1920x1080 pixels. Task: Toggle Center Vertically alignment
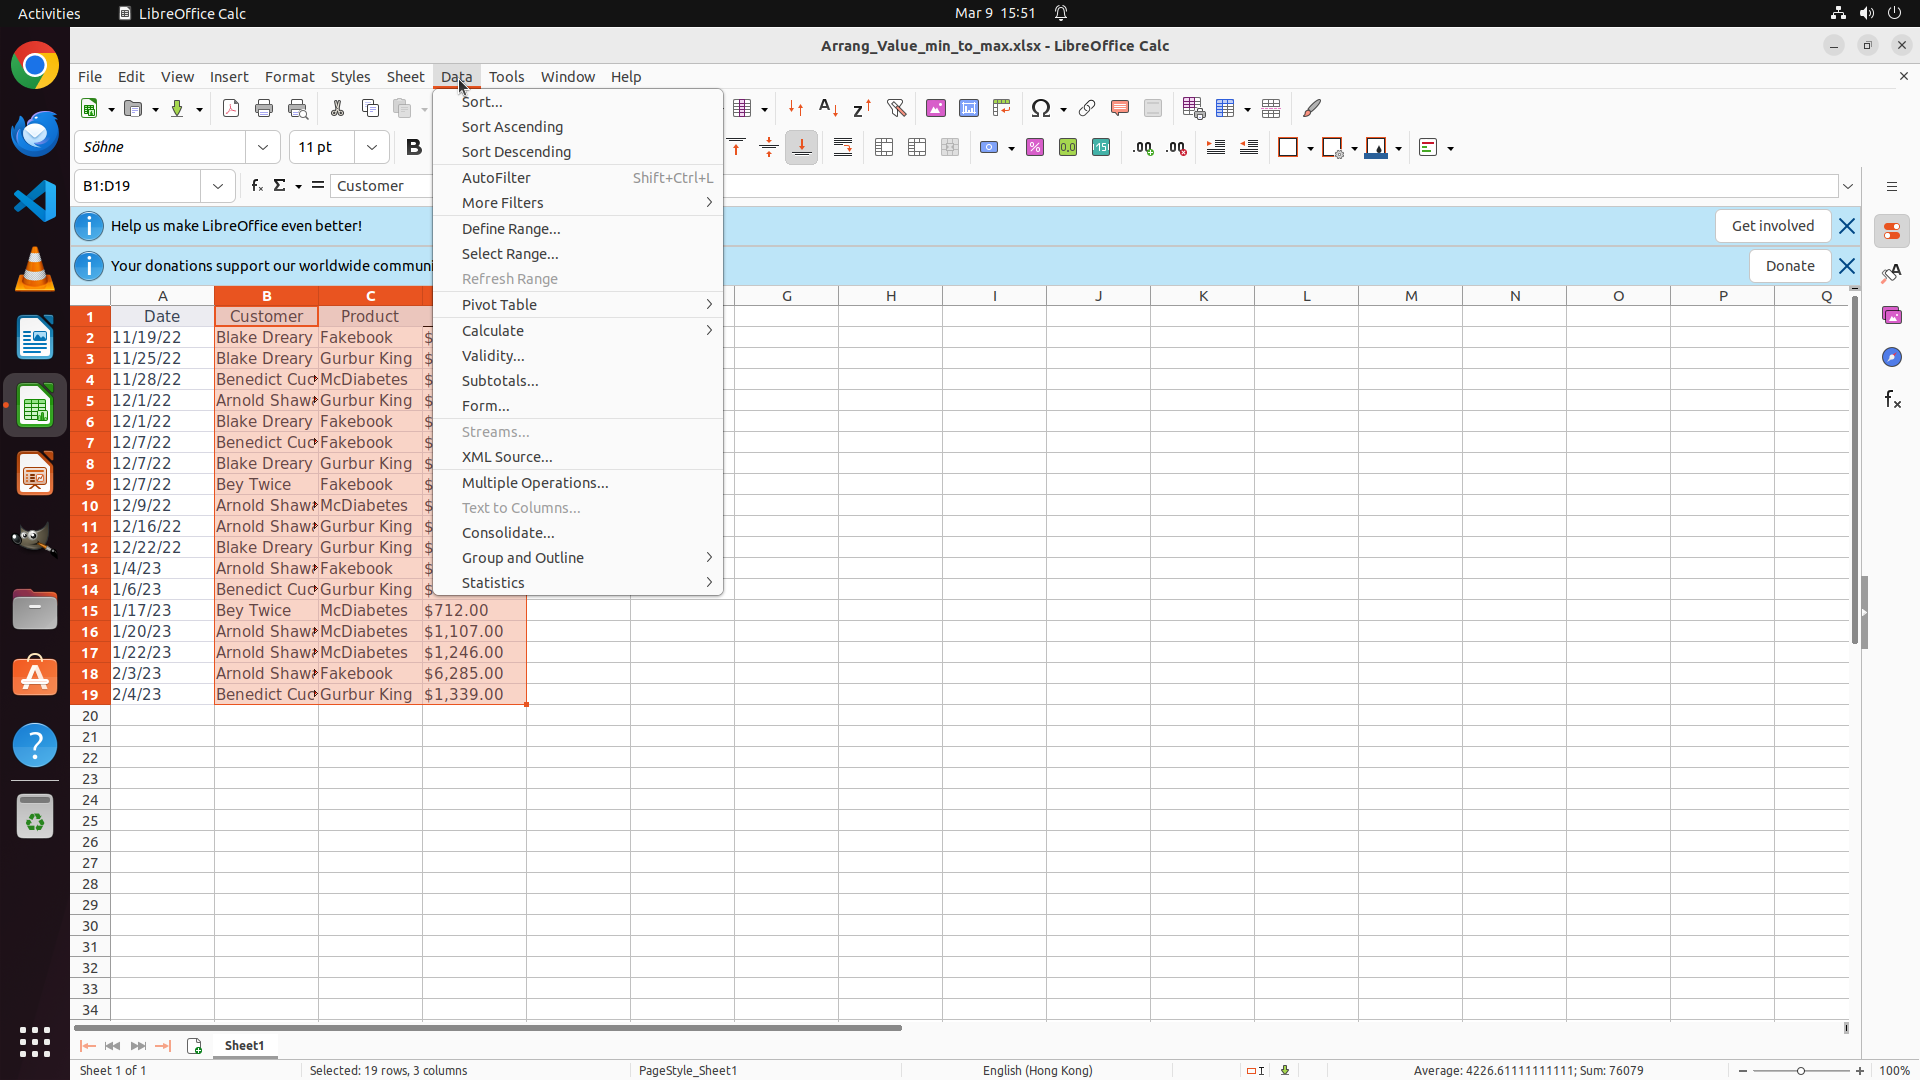[769, 148]
